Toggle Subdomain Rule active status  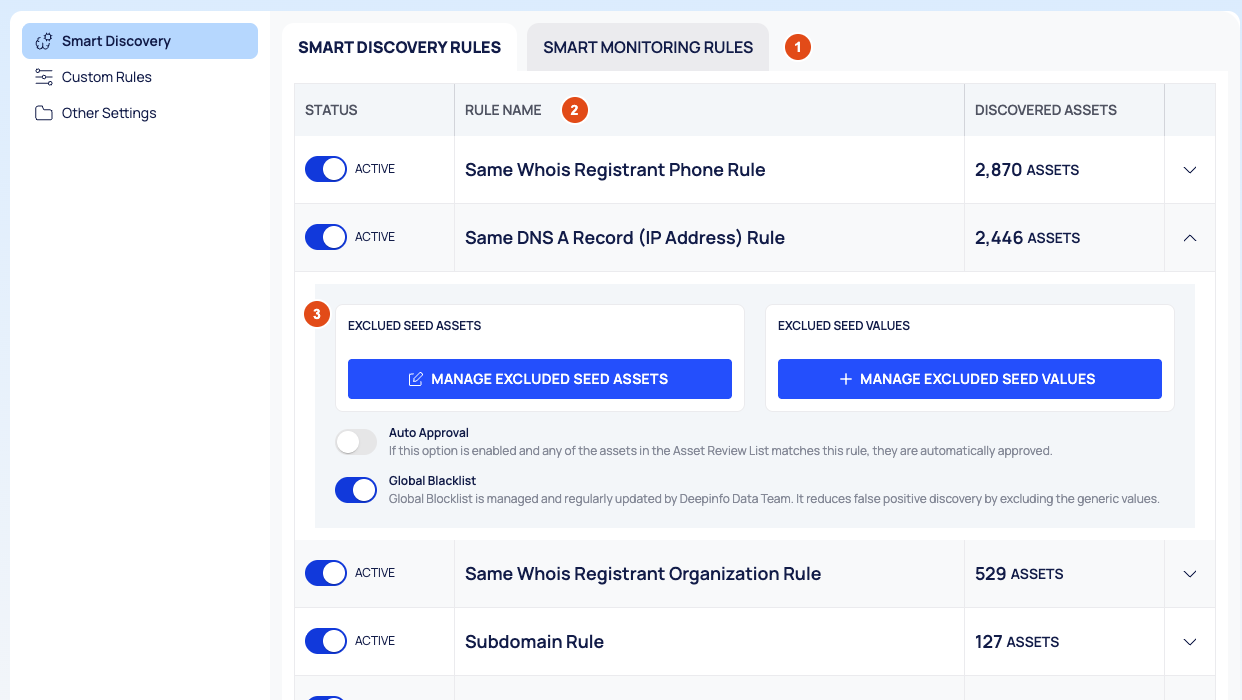coord(326,641)
